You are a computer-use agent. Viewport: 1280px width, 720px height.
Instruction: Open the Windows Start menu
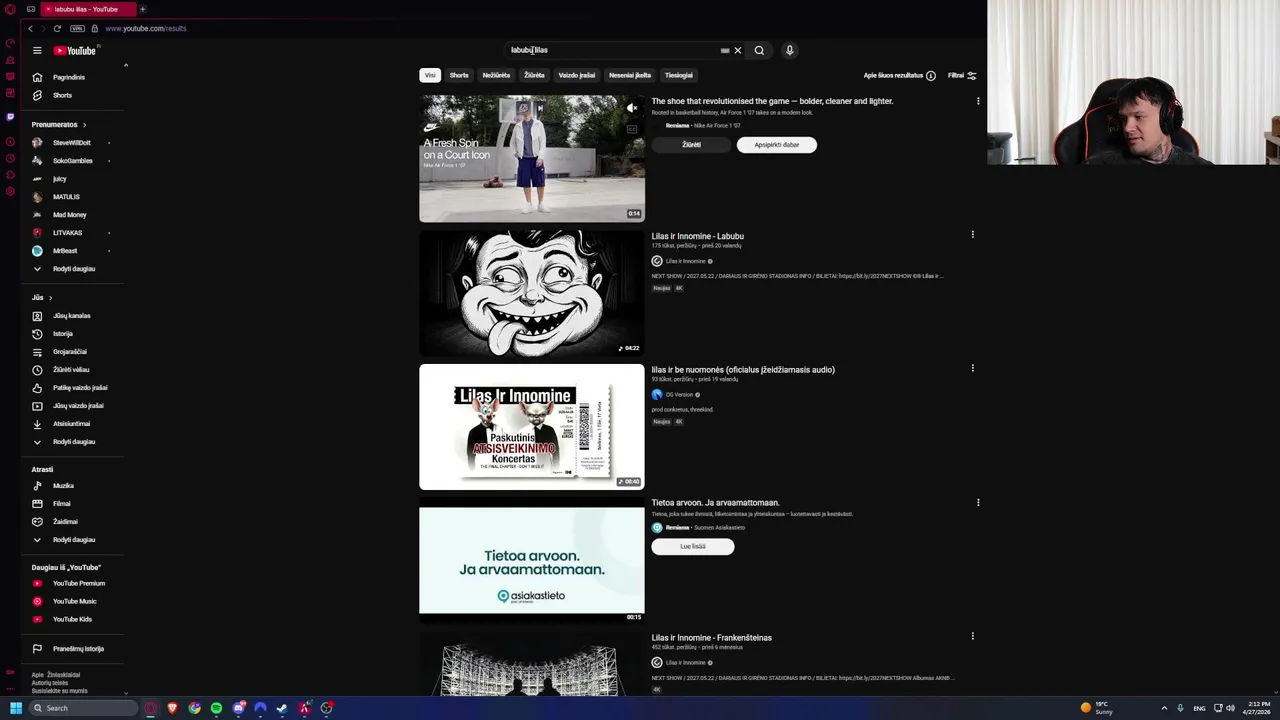(15, 708)
